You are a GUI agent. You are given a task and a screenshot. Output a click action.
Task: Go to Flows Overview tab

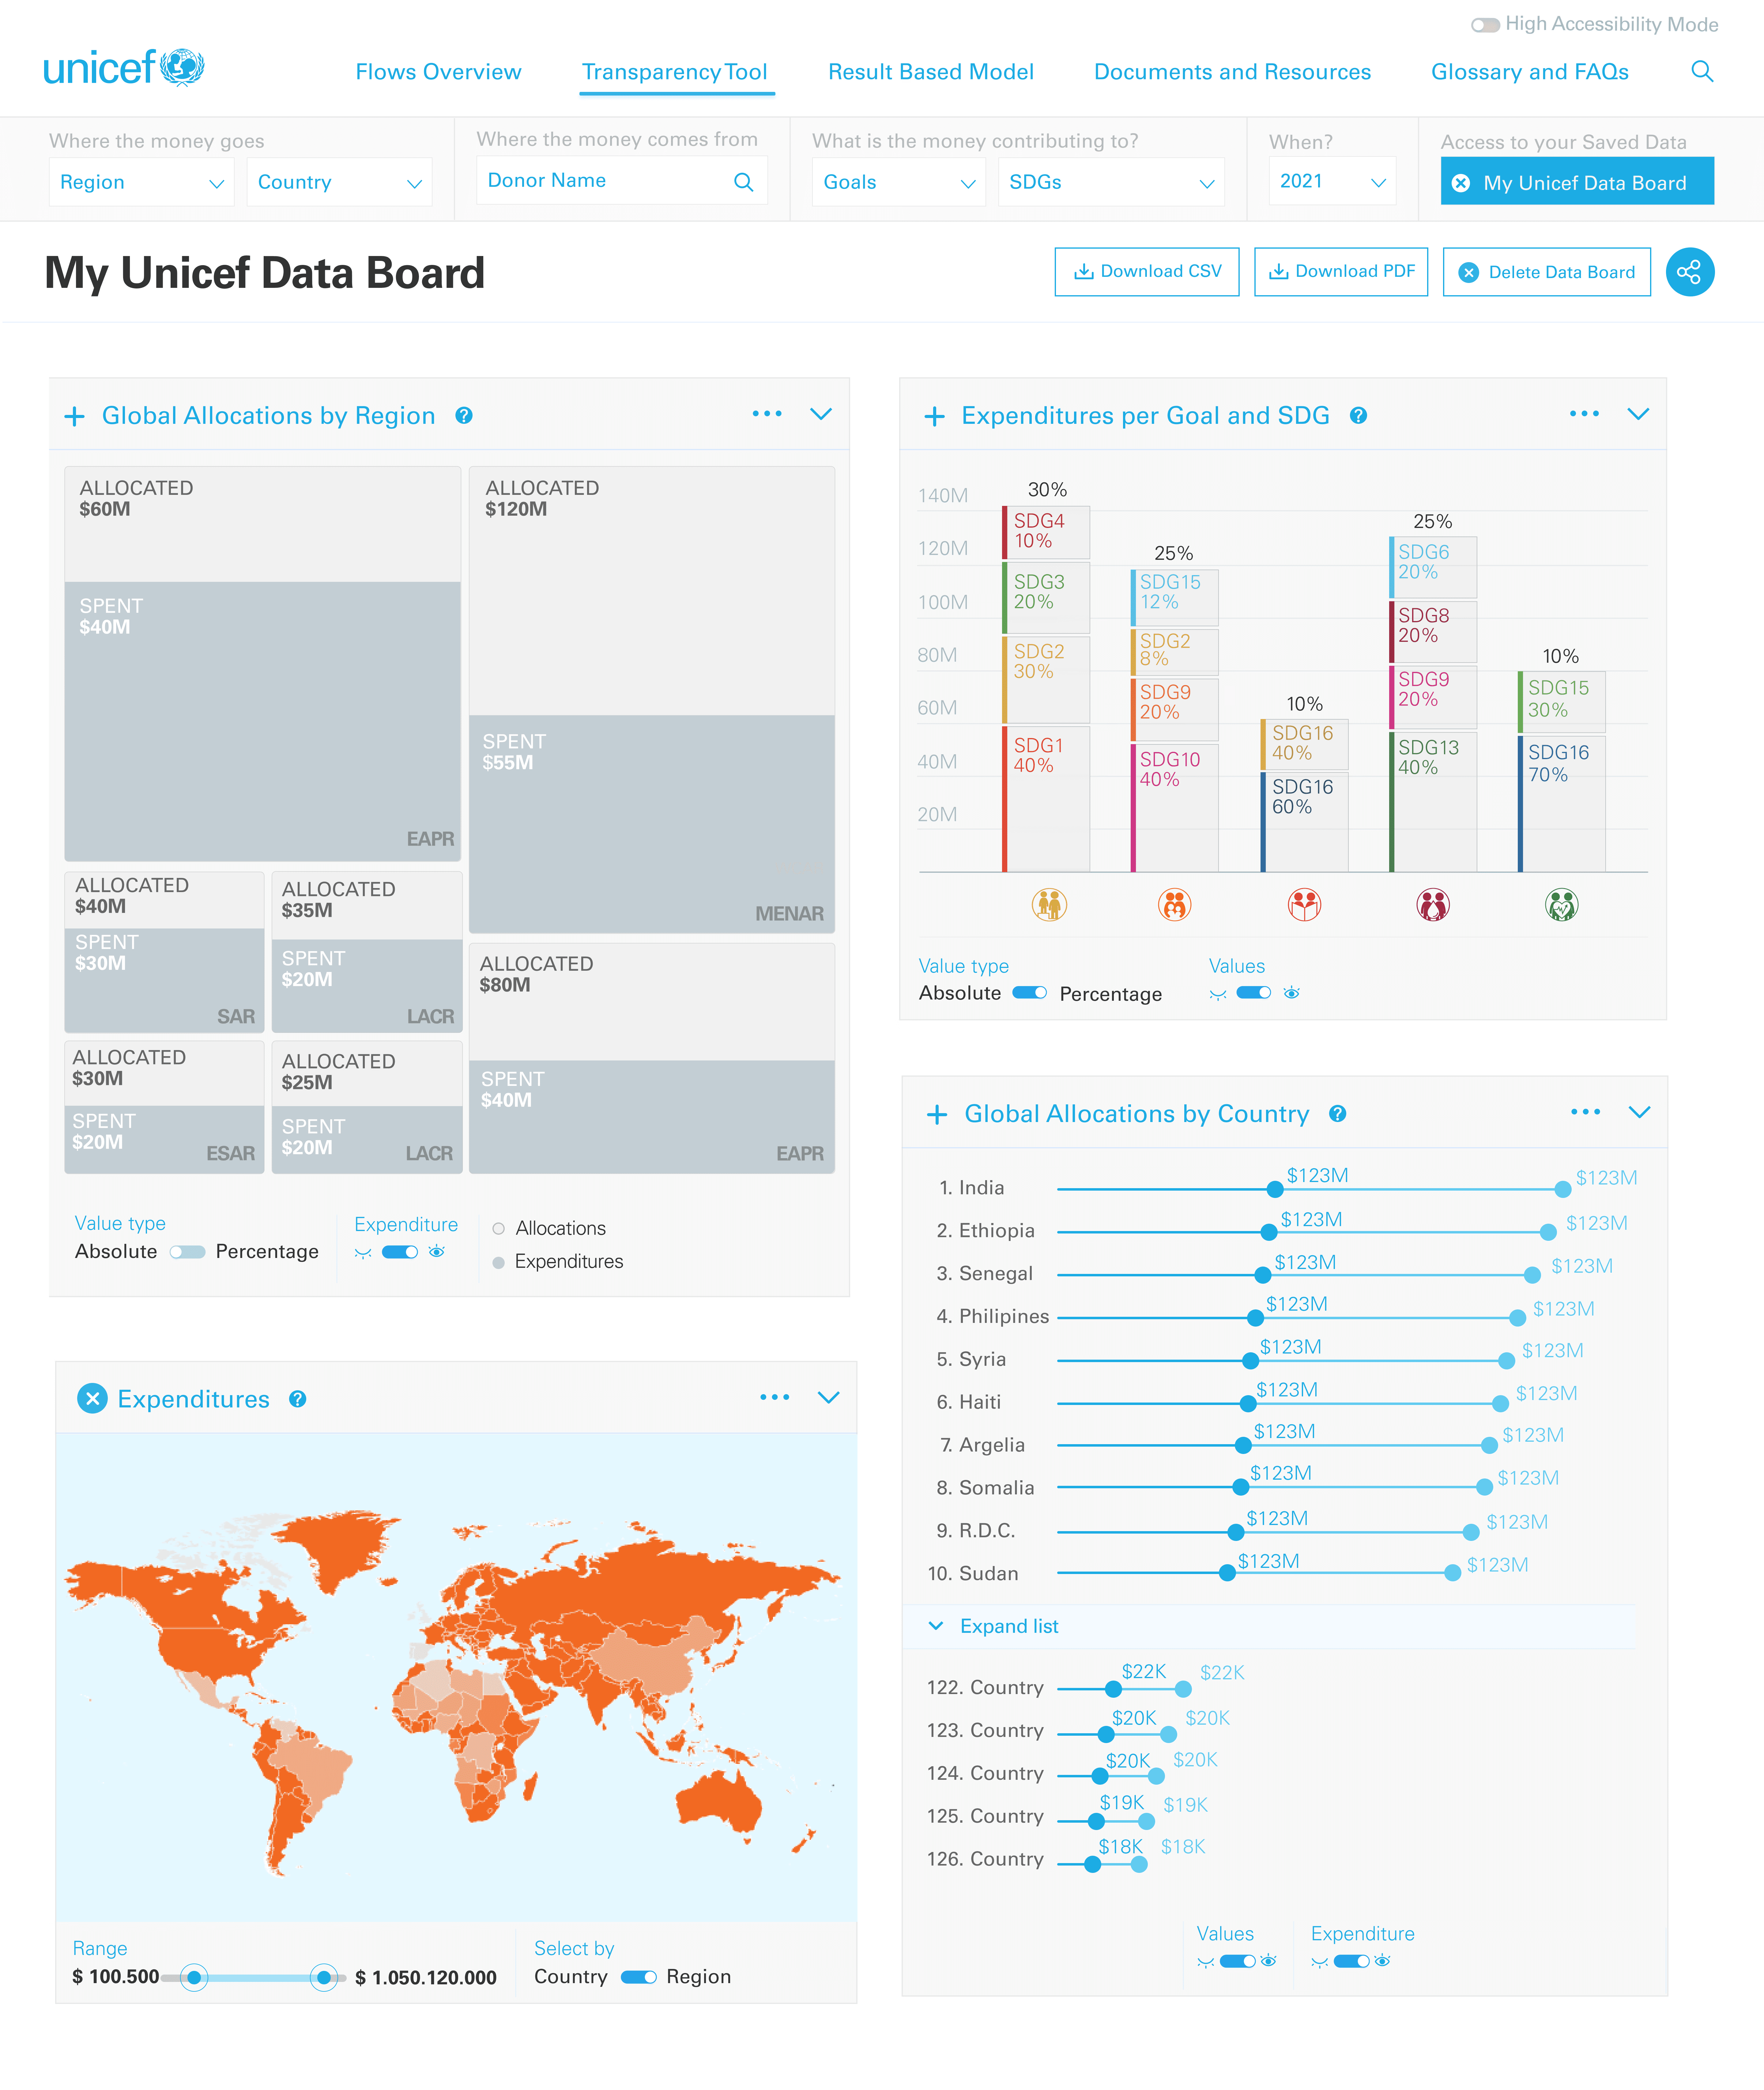(438, 72)
